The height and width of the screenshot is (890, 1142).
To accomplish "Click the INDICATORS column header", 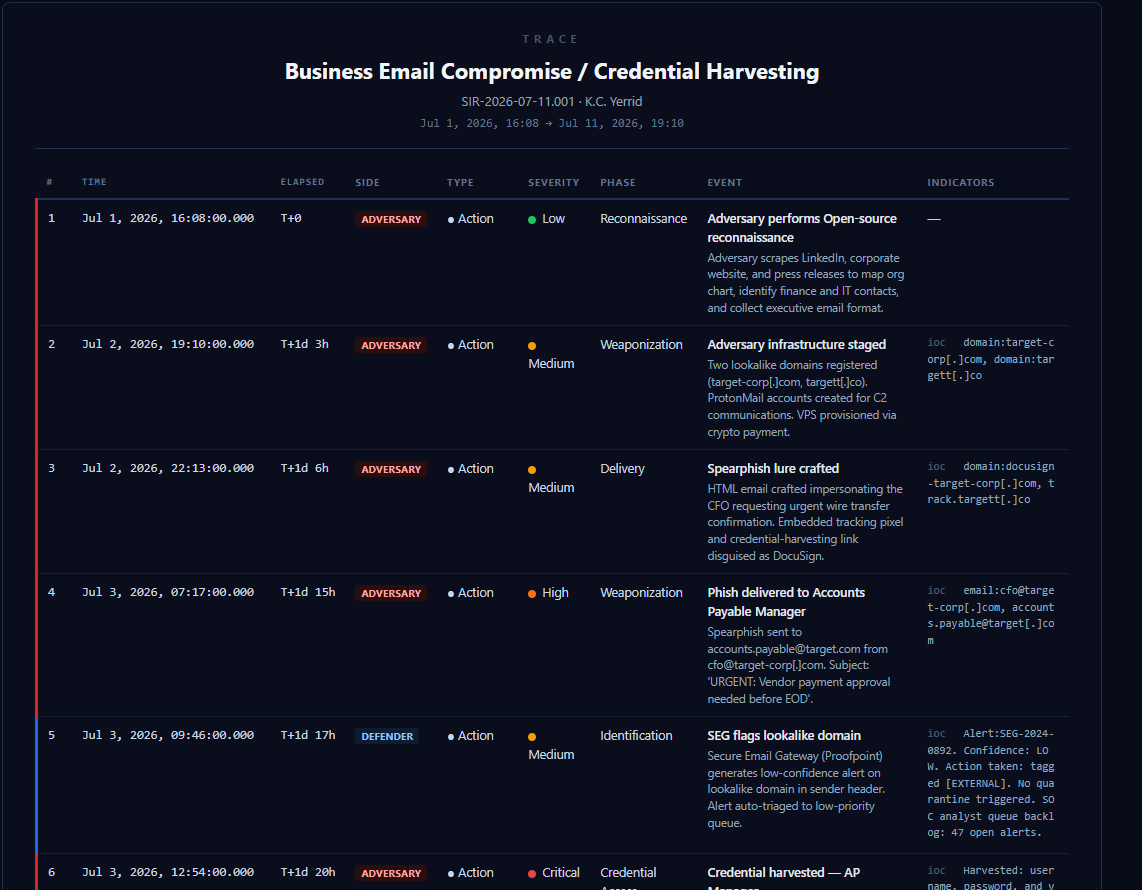I will pyautogui.click(x=961, y=183).
